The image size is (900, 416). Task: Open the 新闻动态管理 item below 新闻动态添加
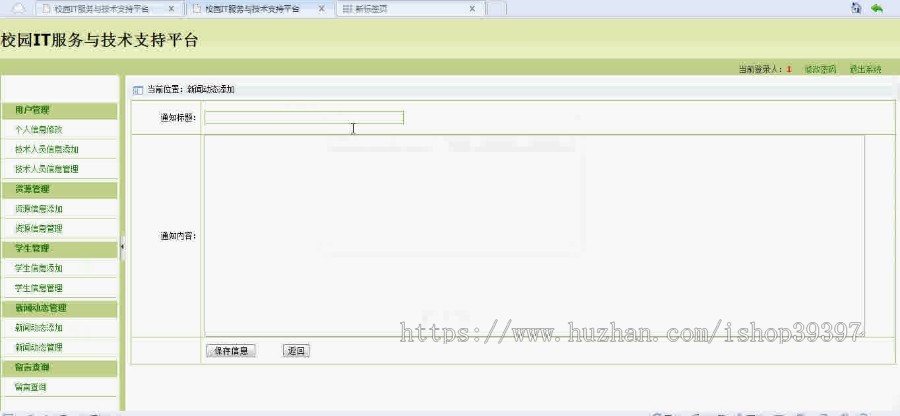point(38,347)
